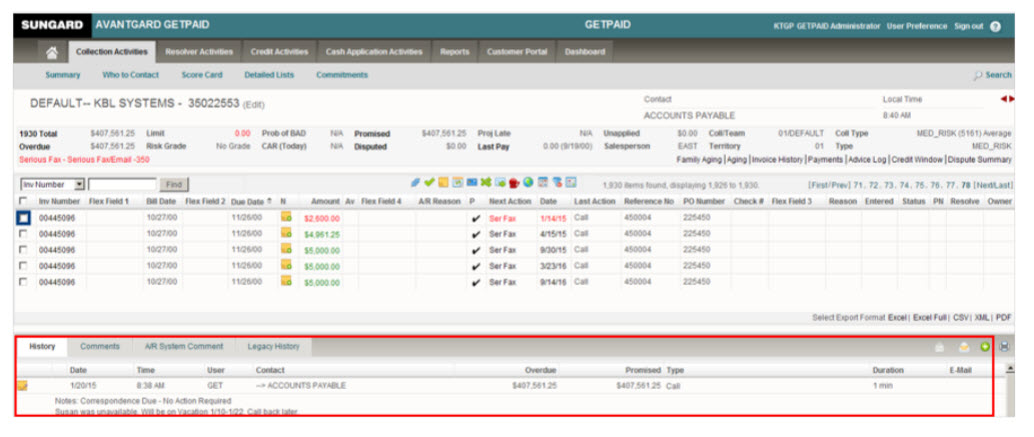The image size is (1034, 437).
Task: Toggle the select-all checkbox in table header
Action: click(x=24, y=201)
